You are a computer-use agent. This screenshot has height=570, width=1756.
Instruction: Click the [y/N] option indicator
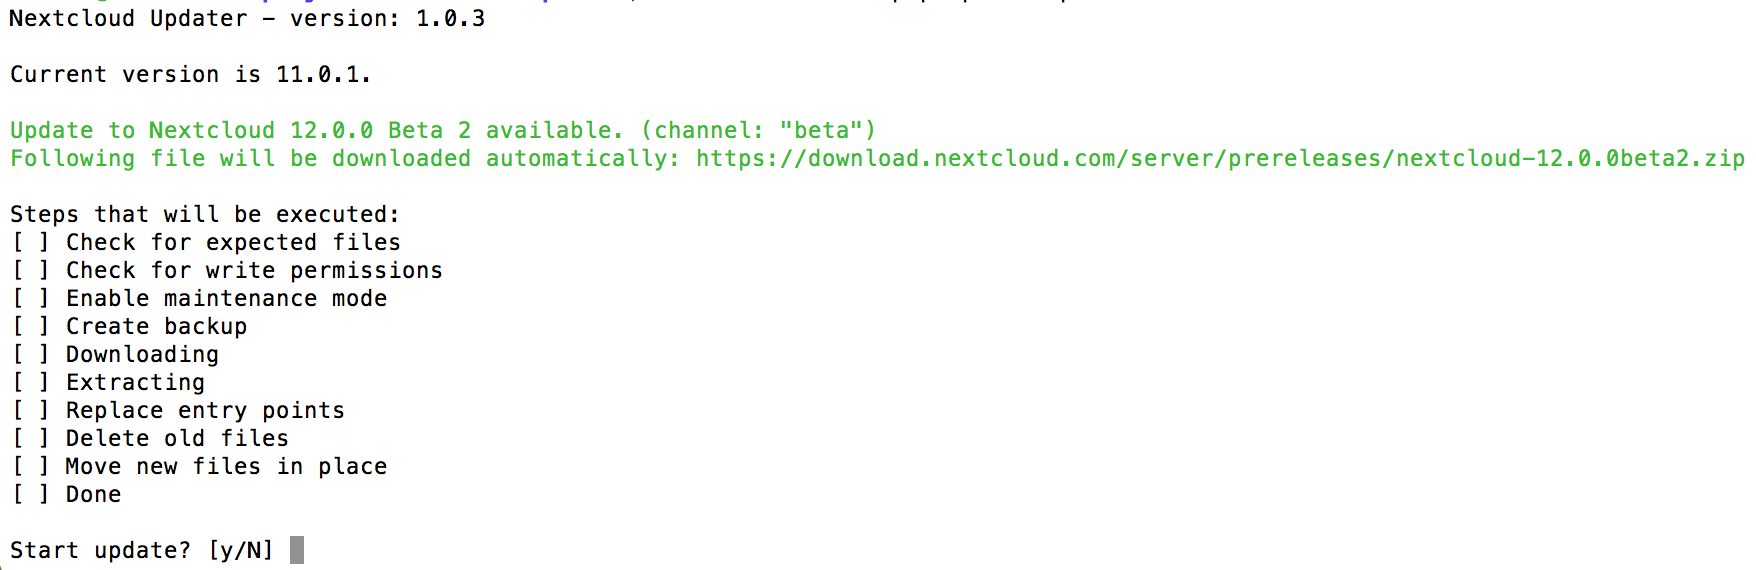[x=241, y=551]
